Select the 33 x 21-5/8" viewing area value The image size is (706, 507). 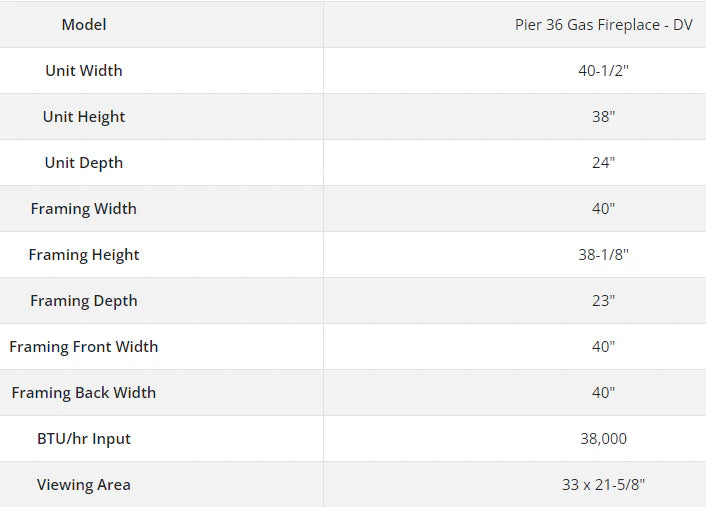(603, 484)
